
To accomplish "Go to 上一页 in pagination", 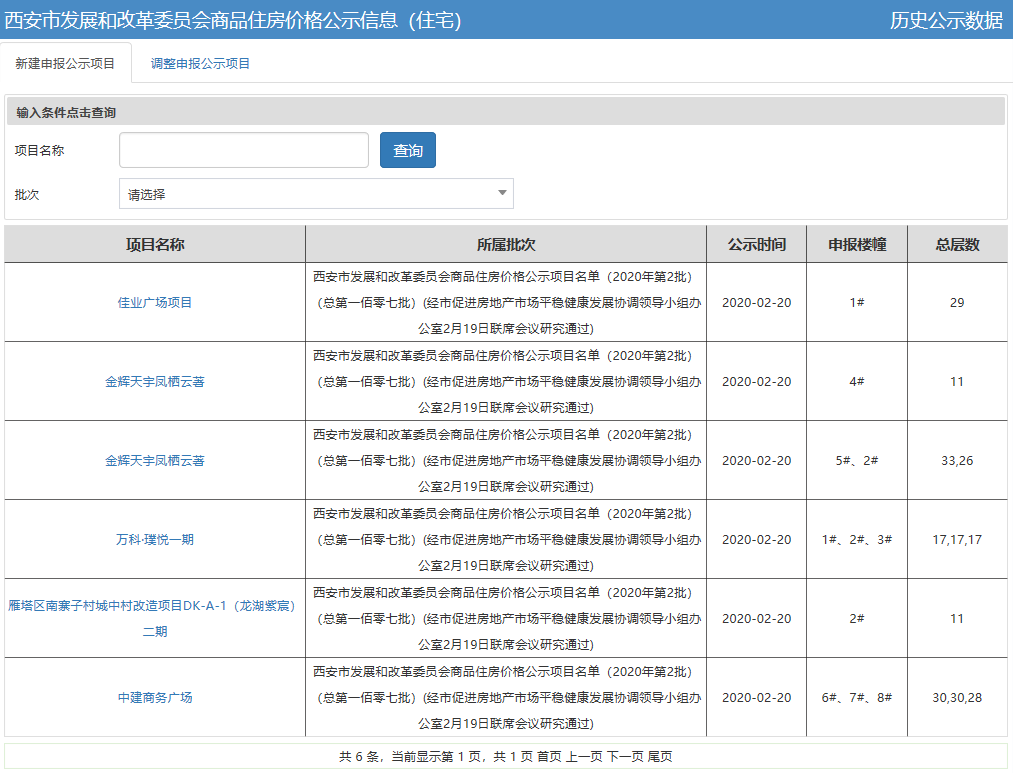I will [584, 756].
